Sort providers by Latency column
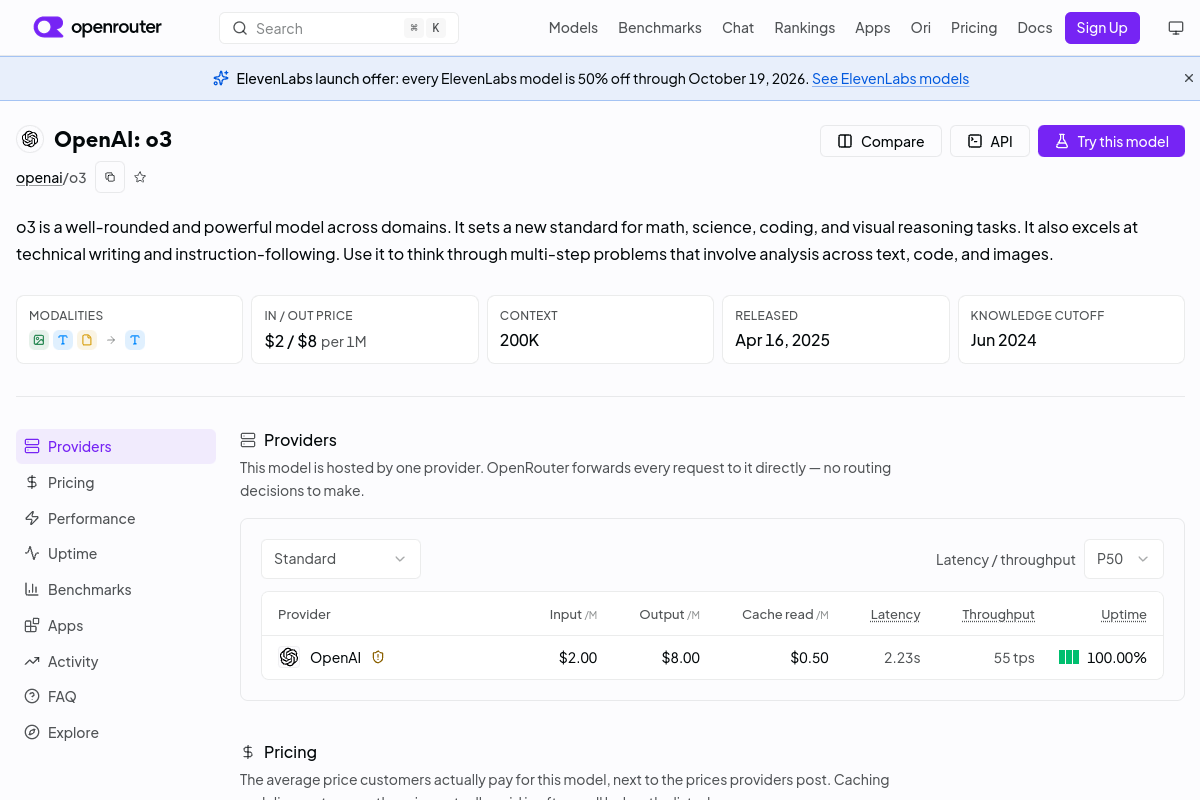The height and width of the screenshot is (800, 1200). [x=895, y=614]
